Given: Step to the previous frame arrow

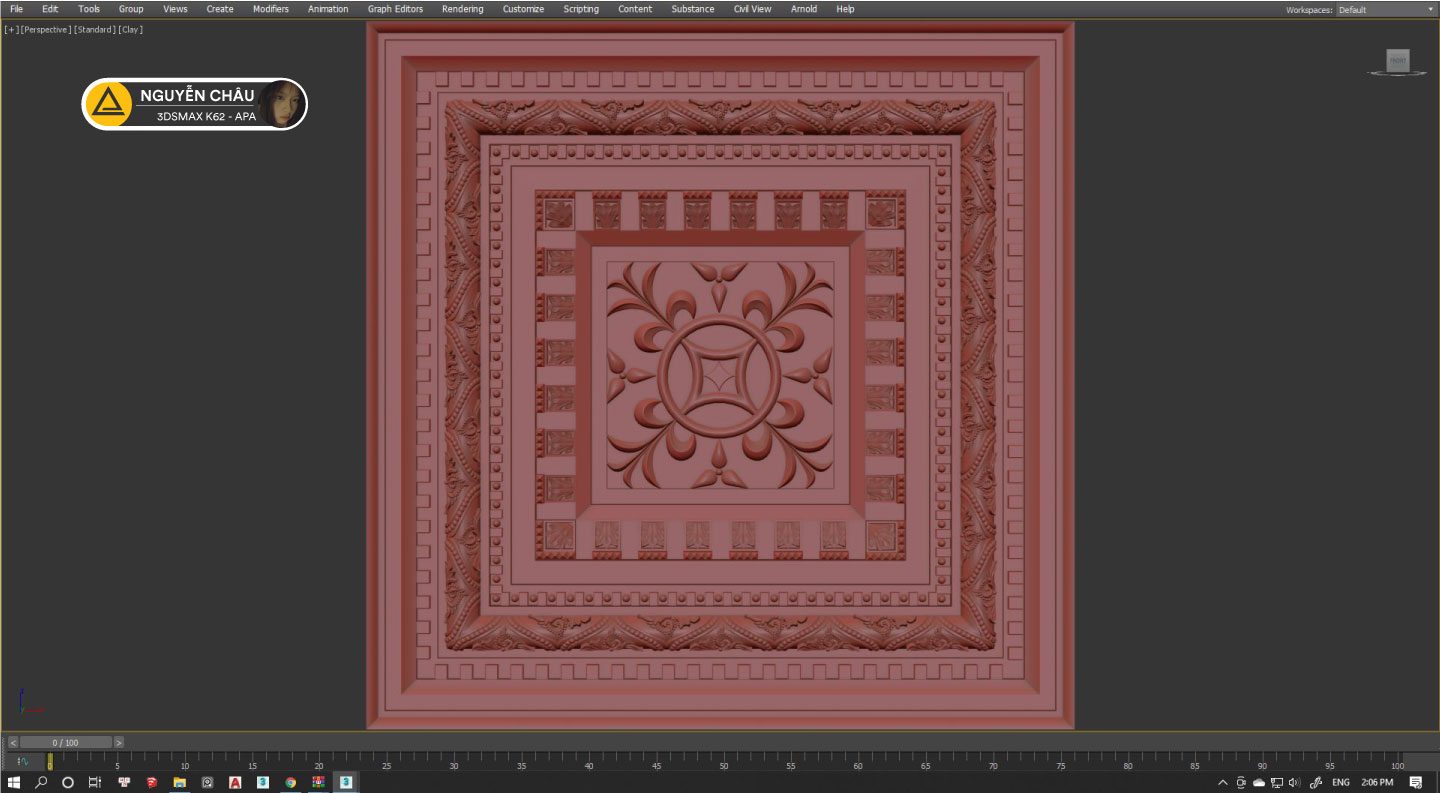Looking at the screenshot, I should 13,743.
